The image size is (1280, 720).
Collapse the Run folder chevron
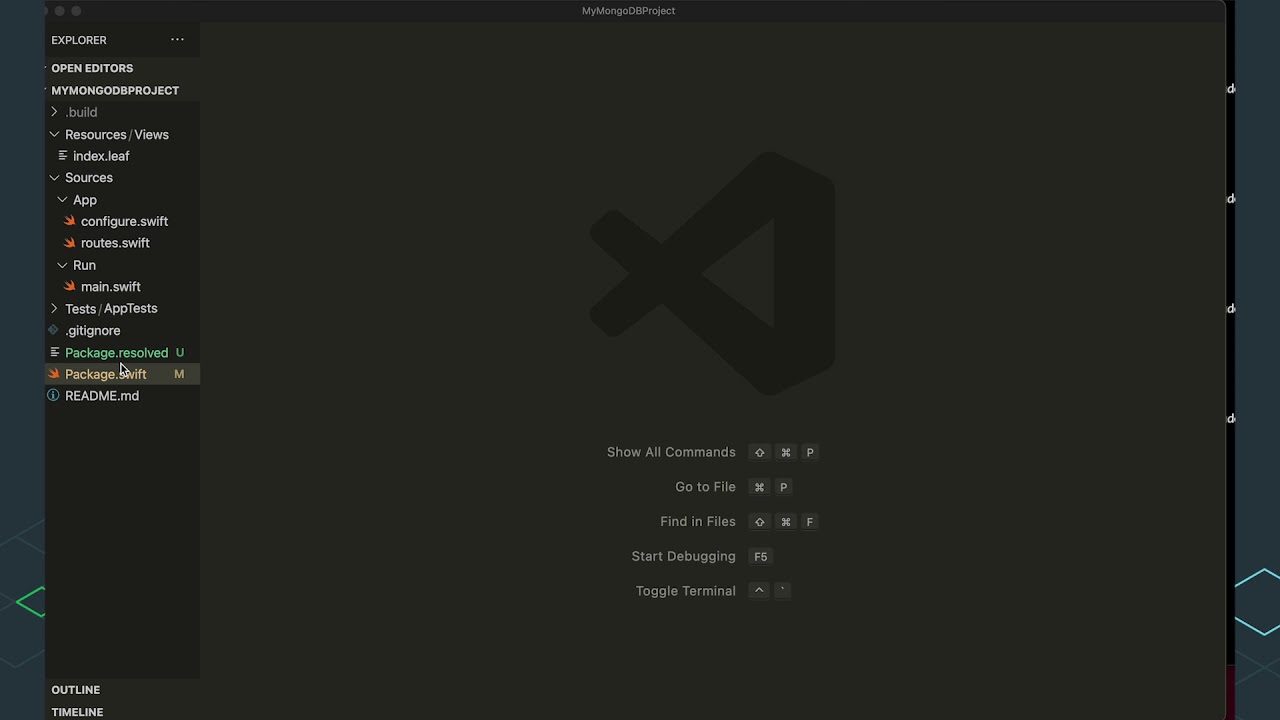point(62,265)
